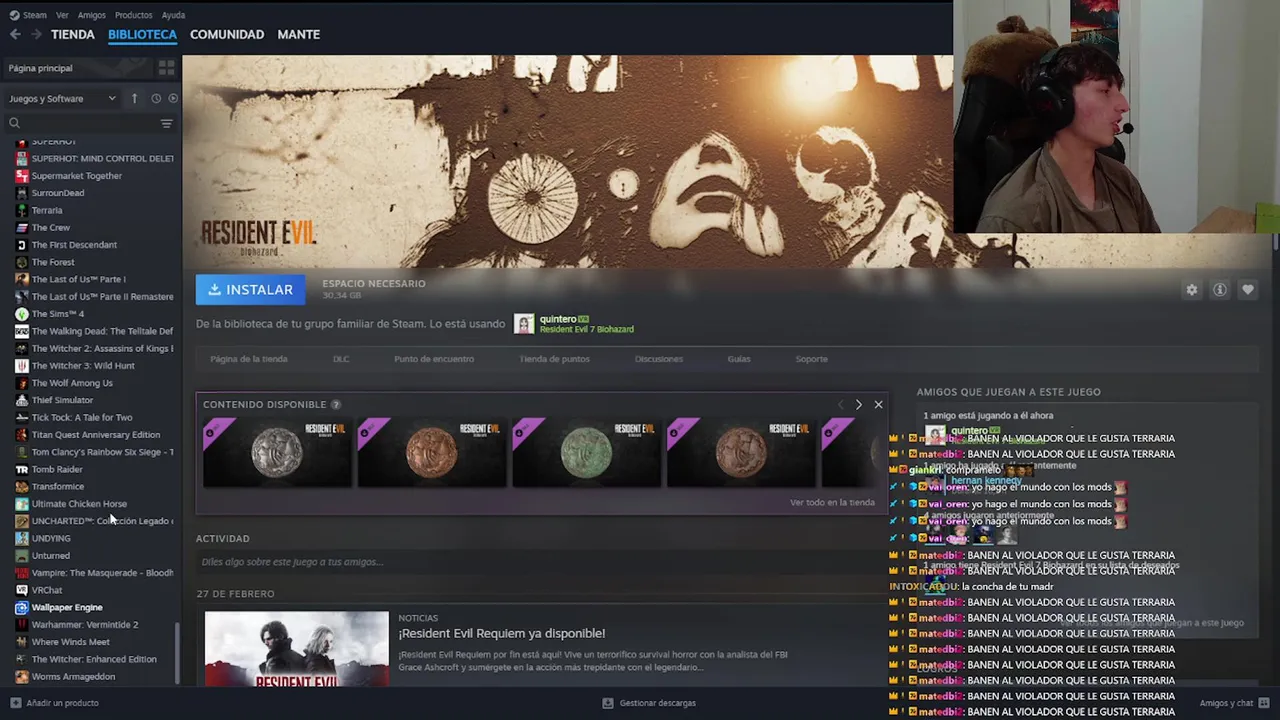The image size is (1280, 720).
Task: Select Titan Quest Anniversary Edition
Action: 95,435
